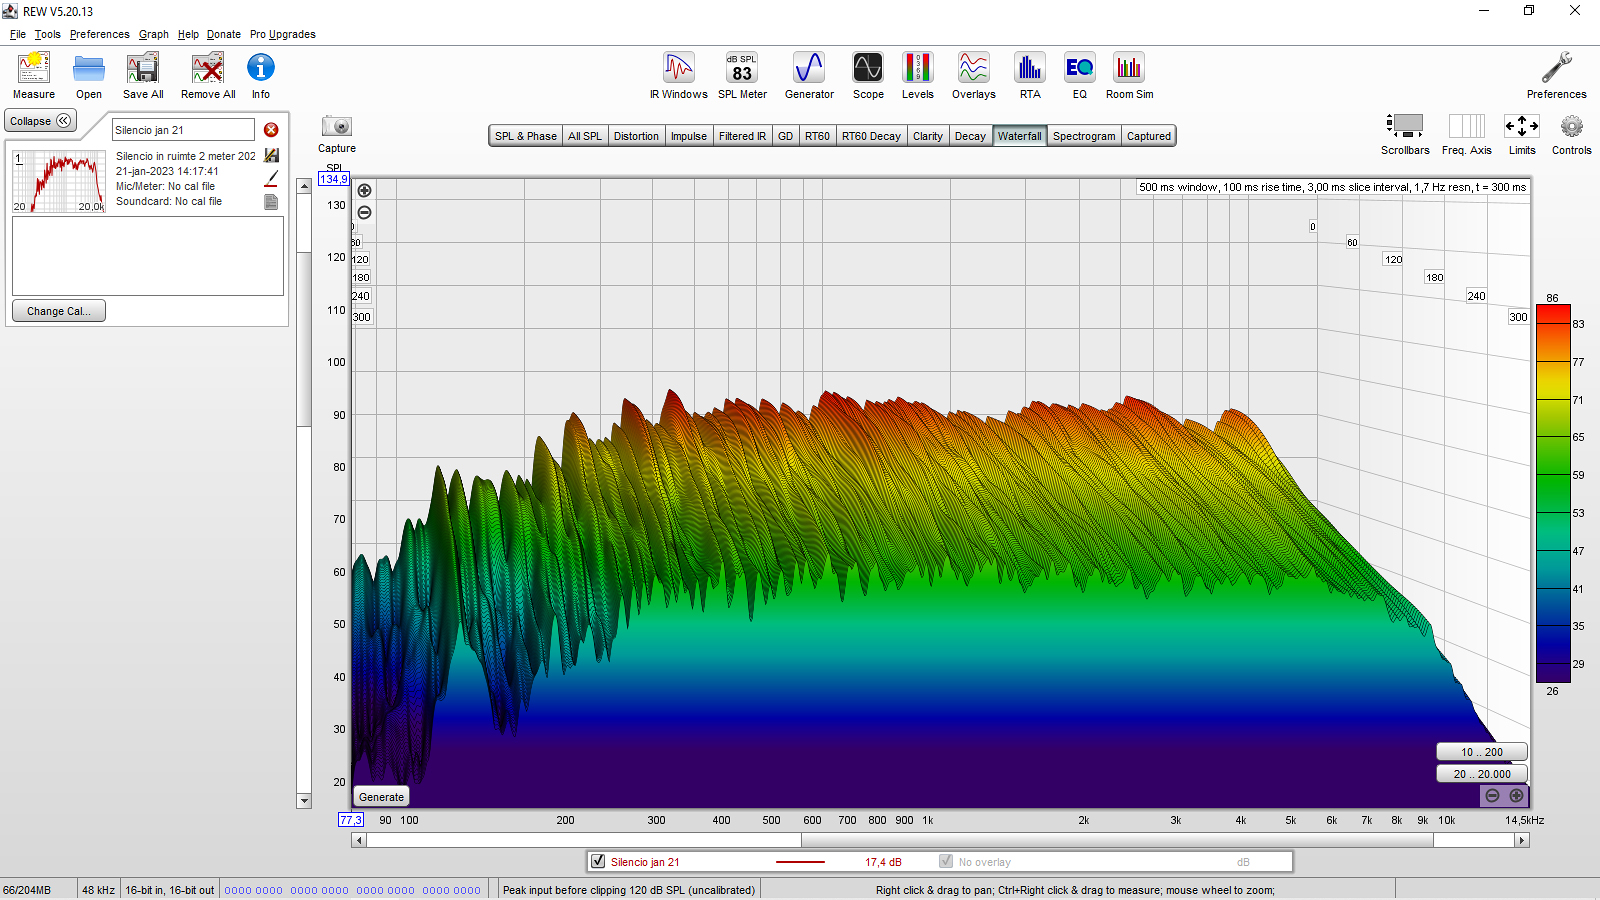Image resolution: width=1600 pixels, height=900 pixels.
Task: Open the Graph menu
Action: 154,34
